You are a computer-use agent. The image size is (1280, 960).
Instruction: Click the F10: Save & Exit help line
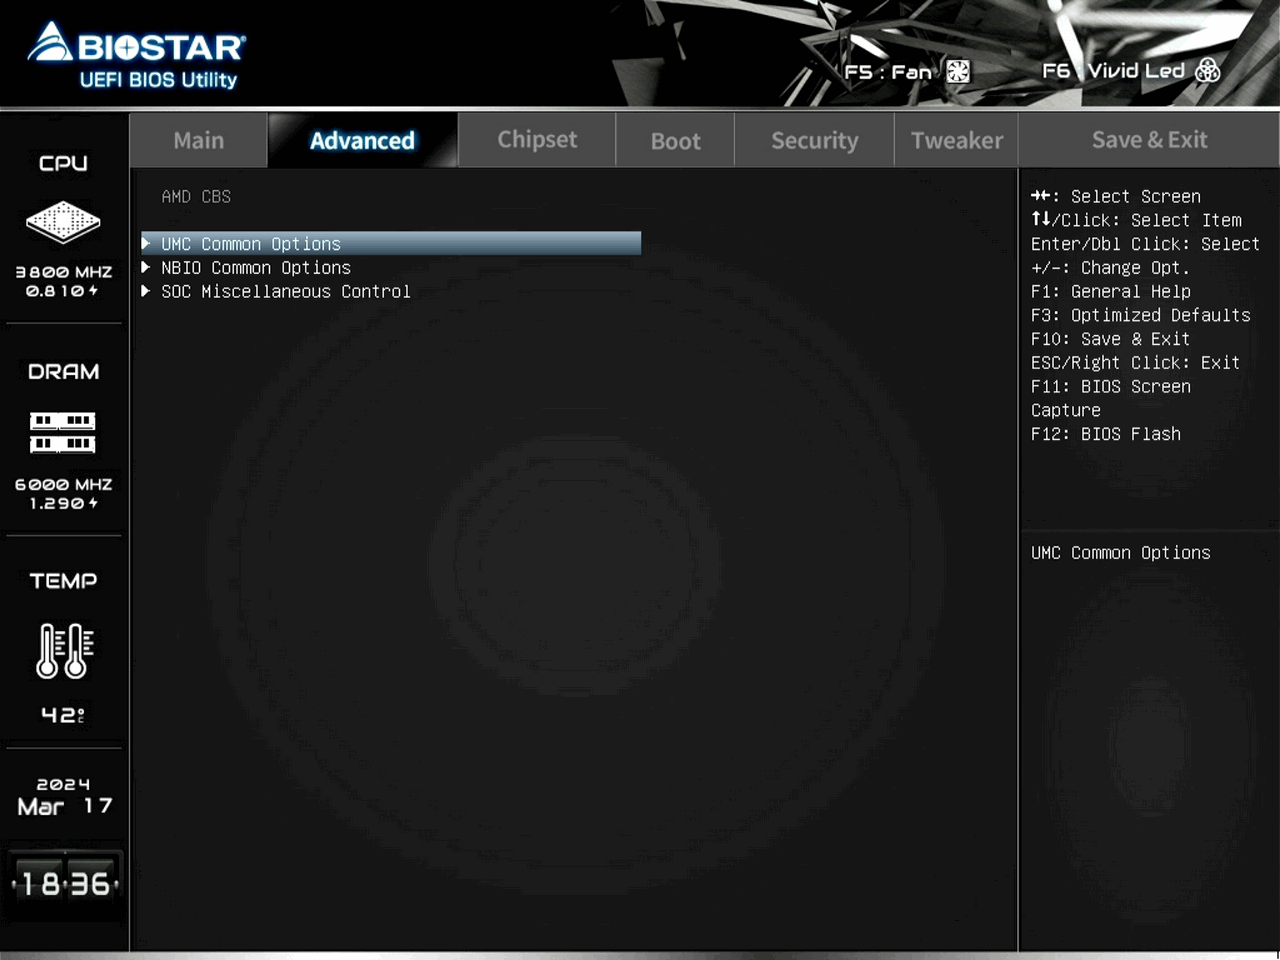pos(1111,340)
